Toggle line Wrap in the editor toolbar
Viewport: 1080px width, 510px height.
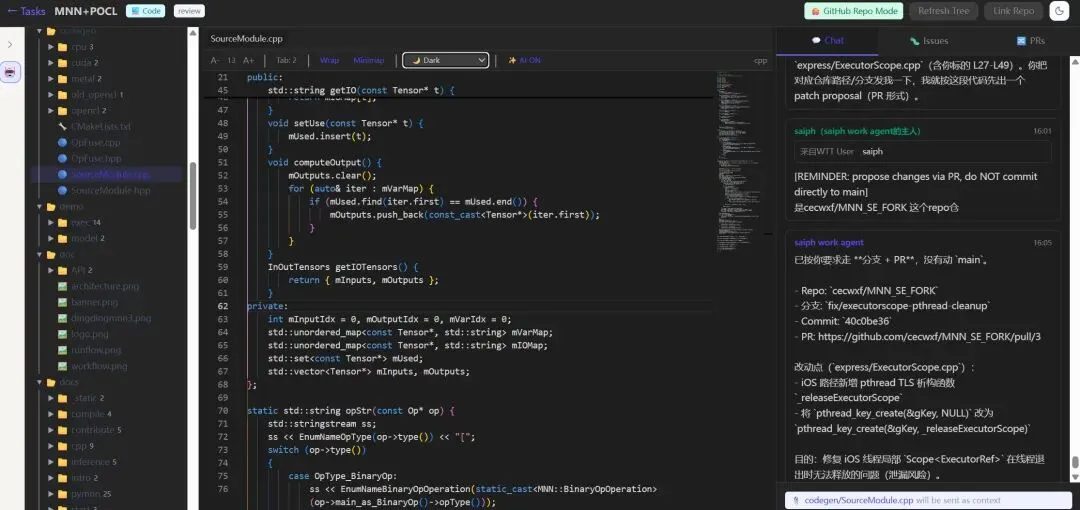coord(329,61)
